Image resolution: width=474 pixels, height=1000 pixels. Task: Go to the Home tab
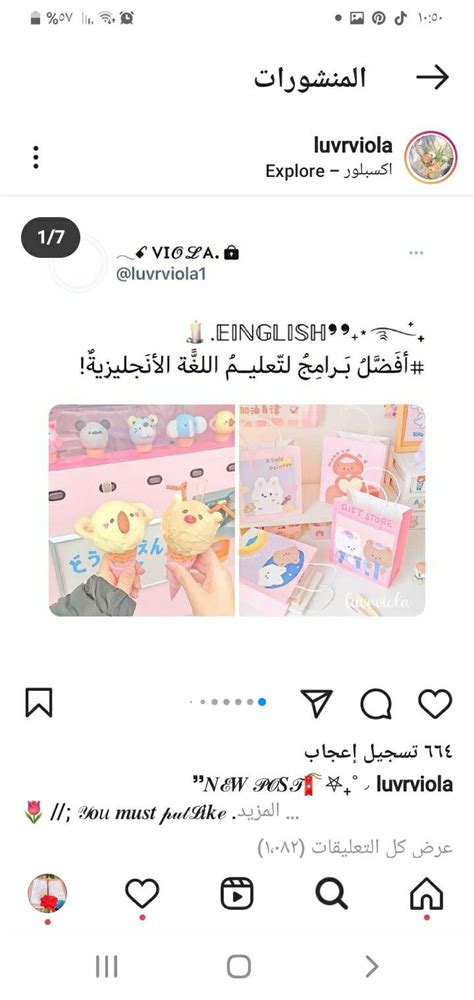pos(426,895)
